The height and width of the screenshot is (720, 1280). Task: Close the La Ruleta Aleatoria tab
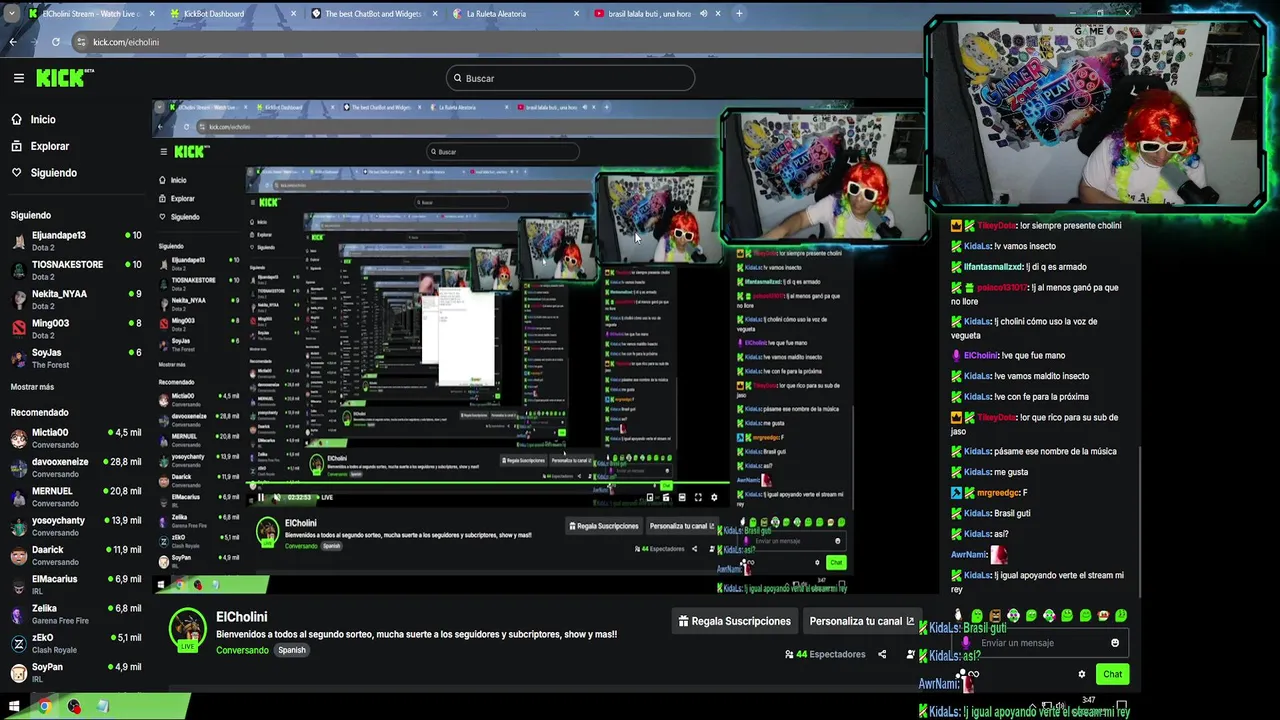[x=576, y=14]
